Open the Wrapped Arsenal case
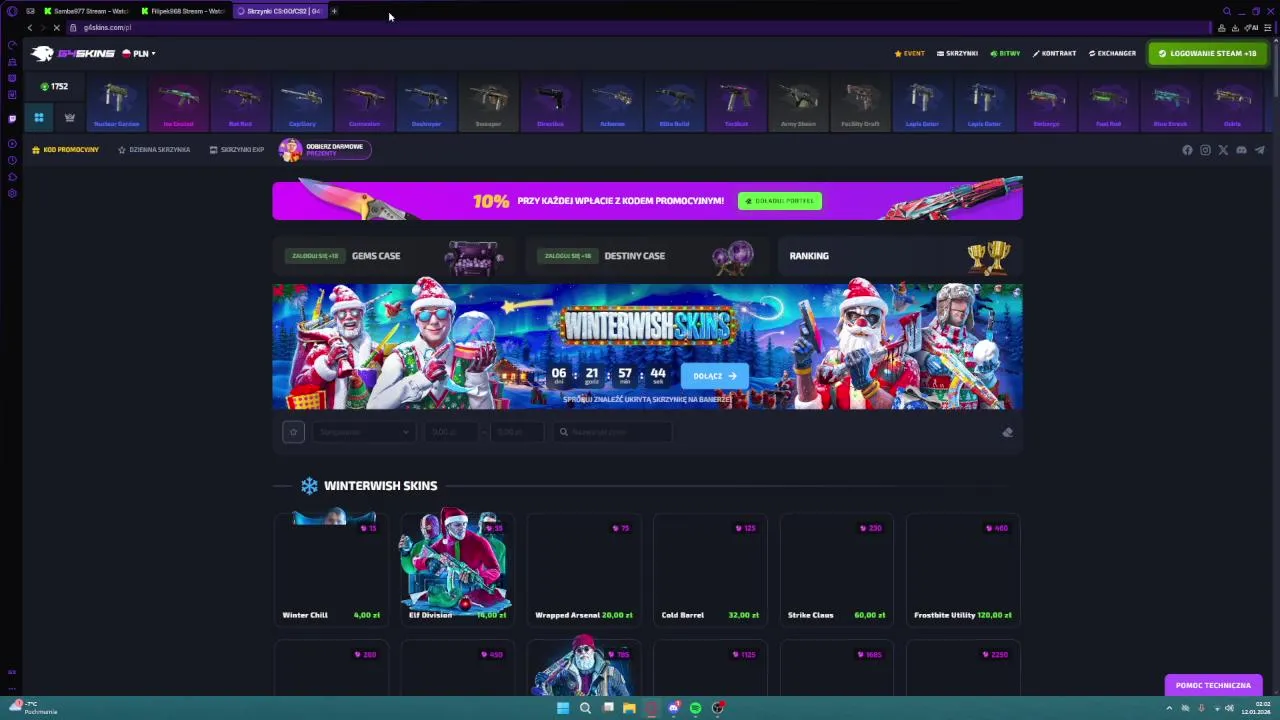 click(x=583, y=570)
